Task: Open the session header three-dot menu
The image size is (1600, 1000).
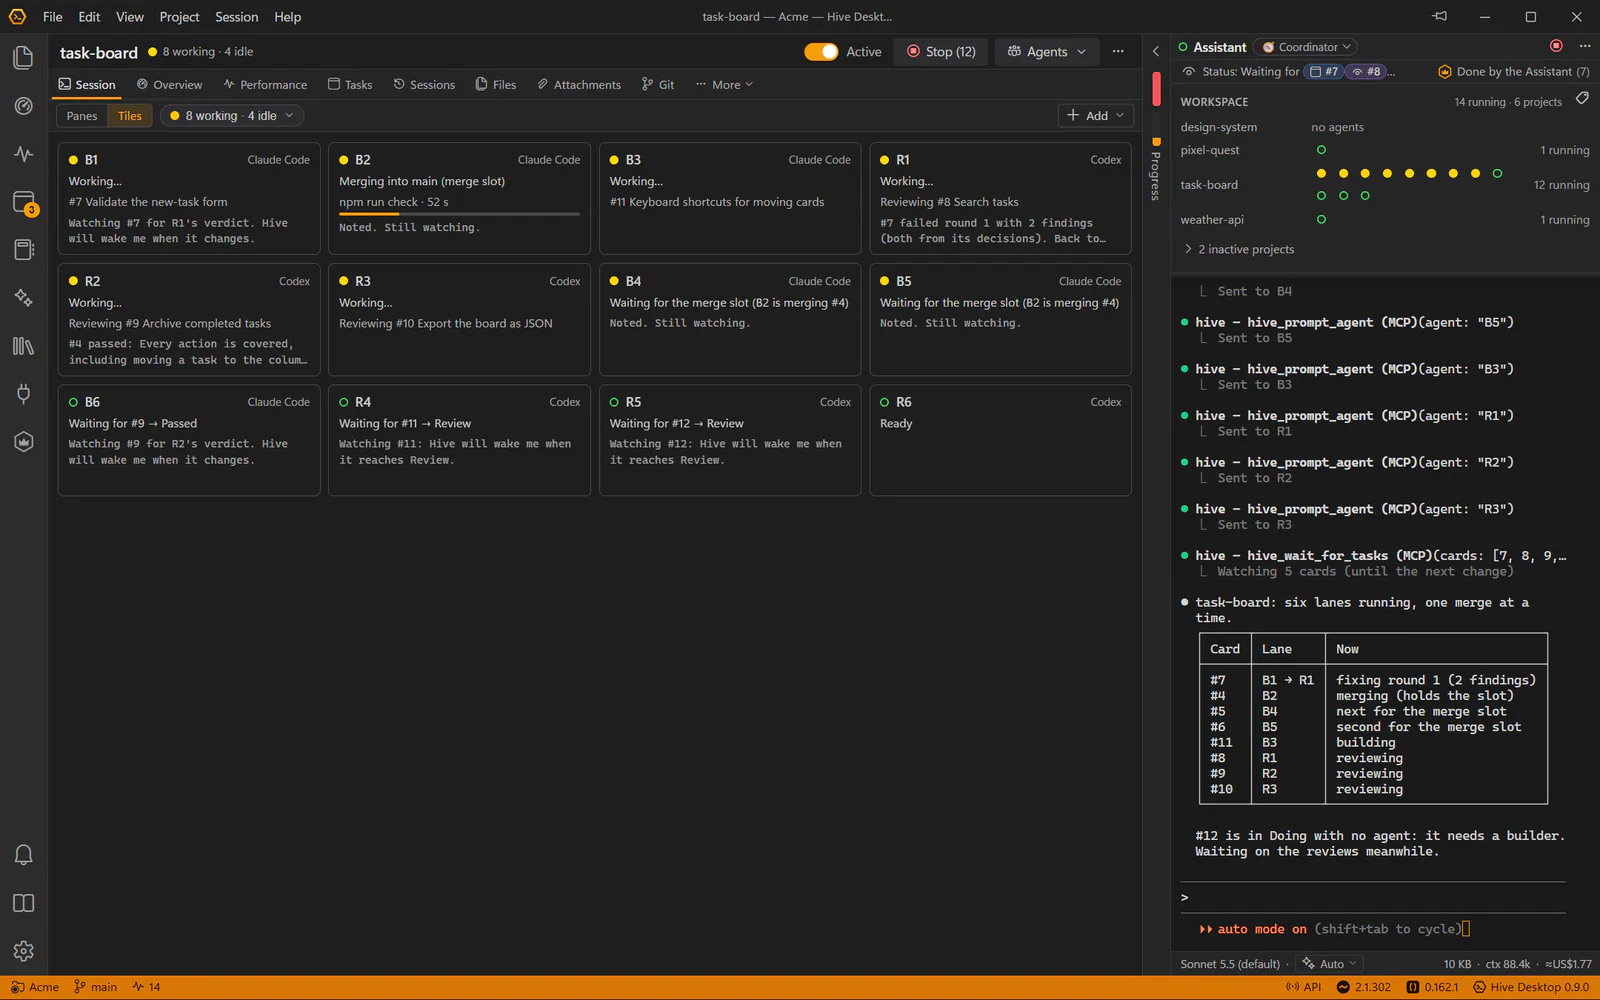Action: [x=1118, y=51]
